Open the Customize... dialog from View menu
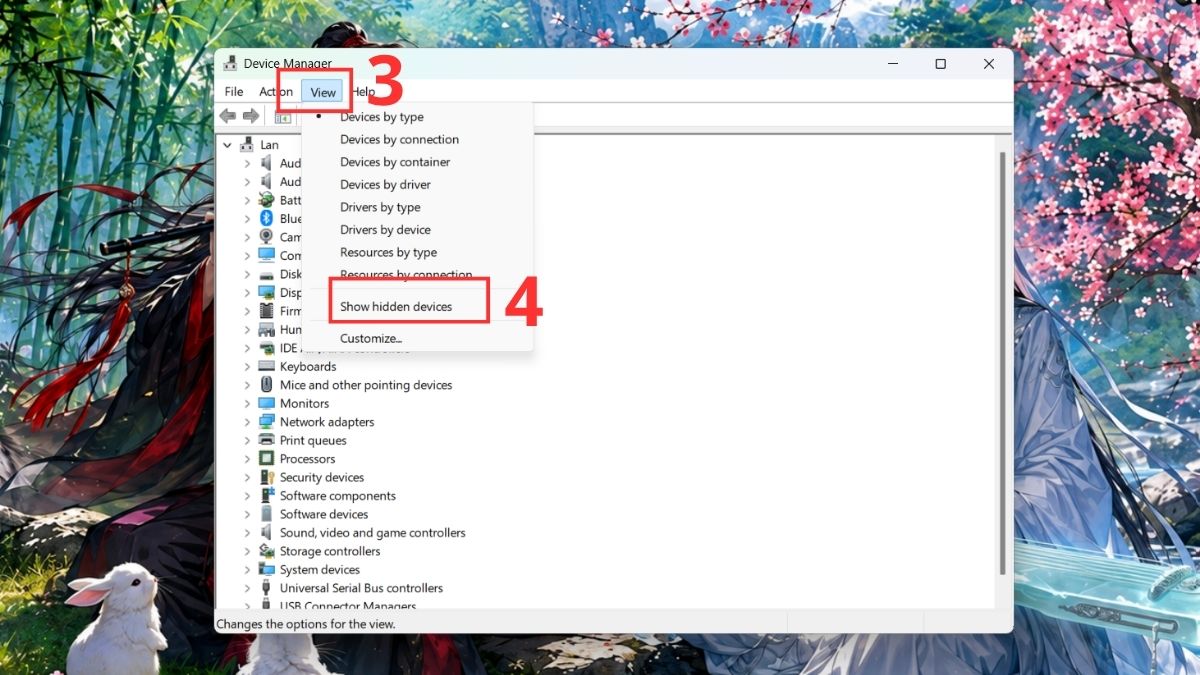 371,338
